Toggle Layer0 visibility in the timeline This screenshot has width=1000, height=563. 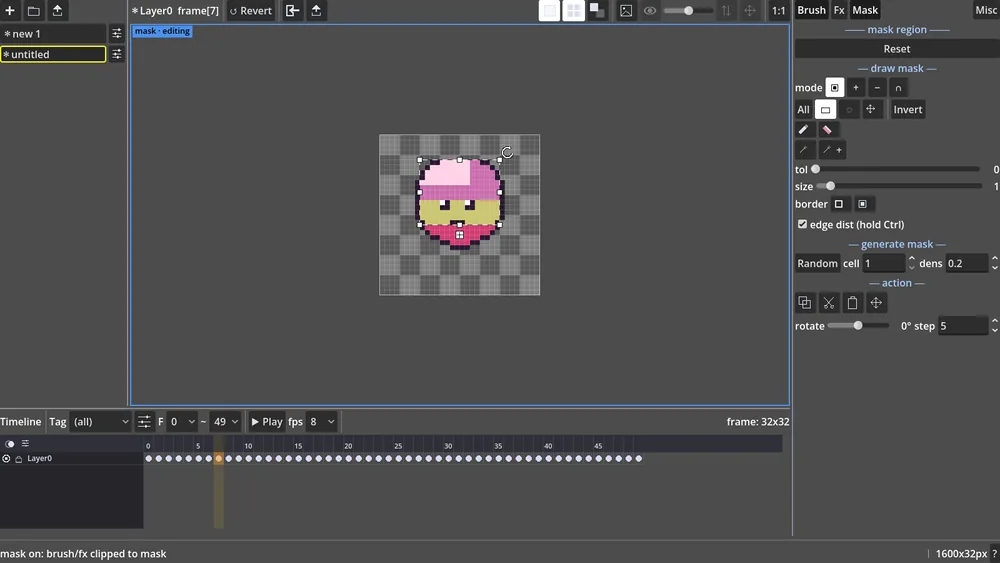[x=6, y=458]
